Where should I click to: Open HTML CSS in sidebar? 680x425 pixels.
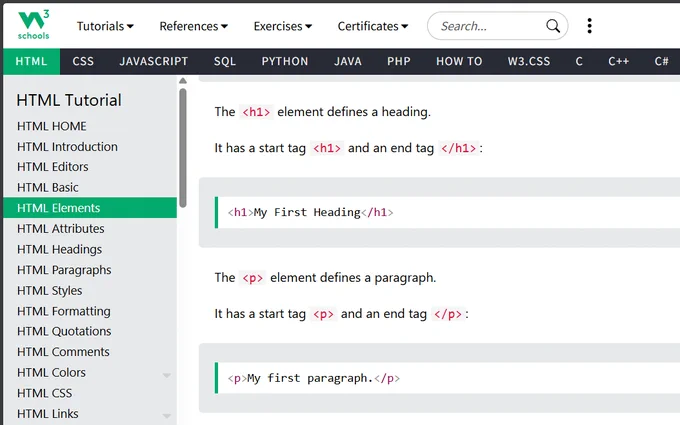coord(90,393)
